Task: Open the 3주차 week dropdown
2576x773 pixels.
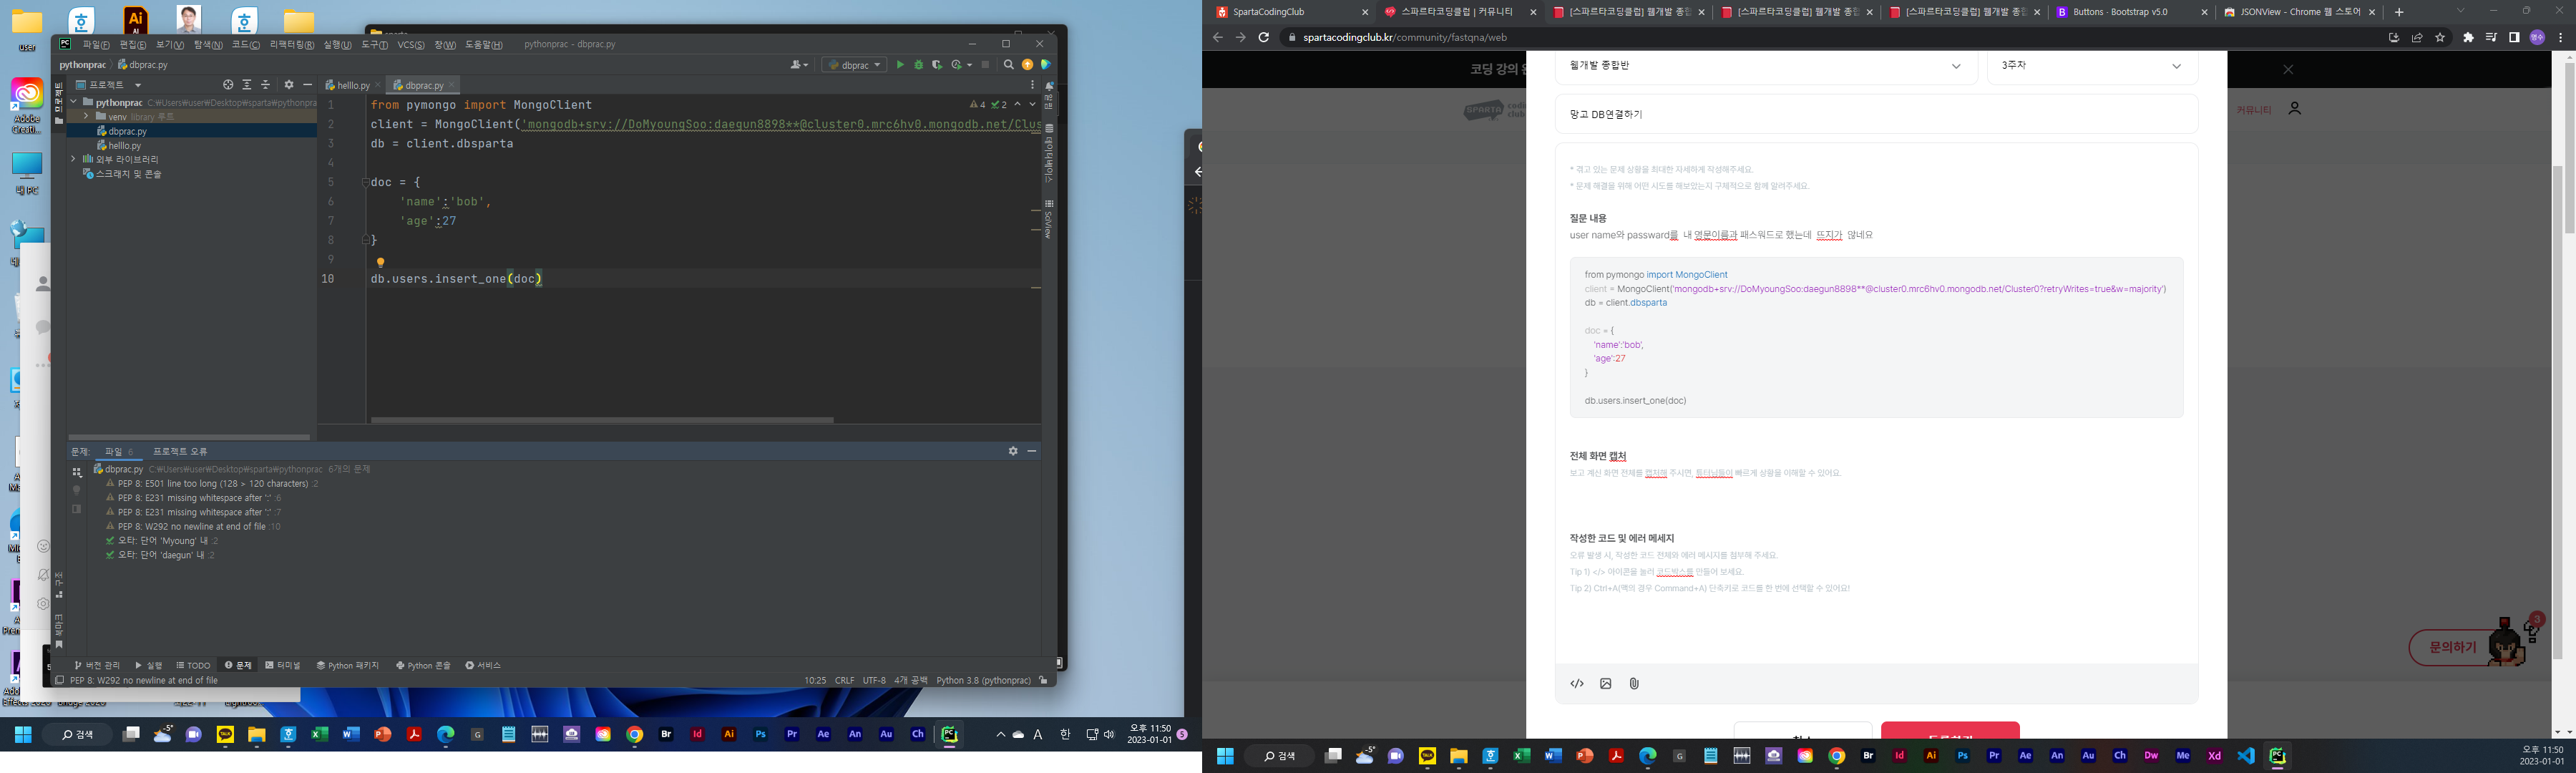Action: click(x=2092, y=66)
